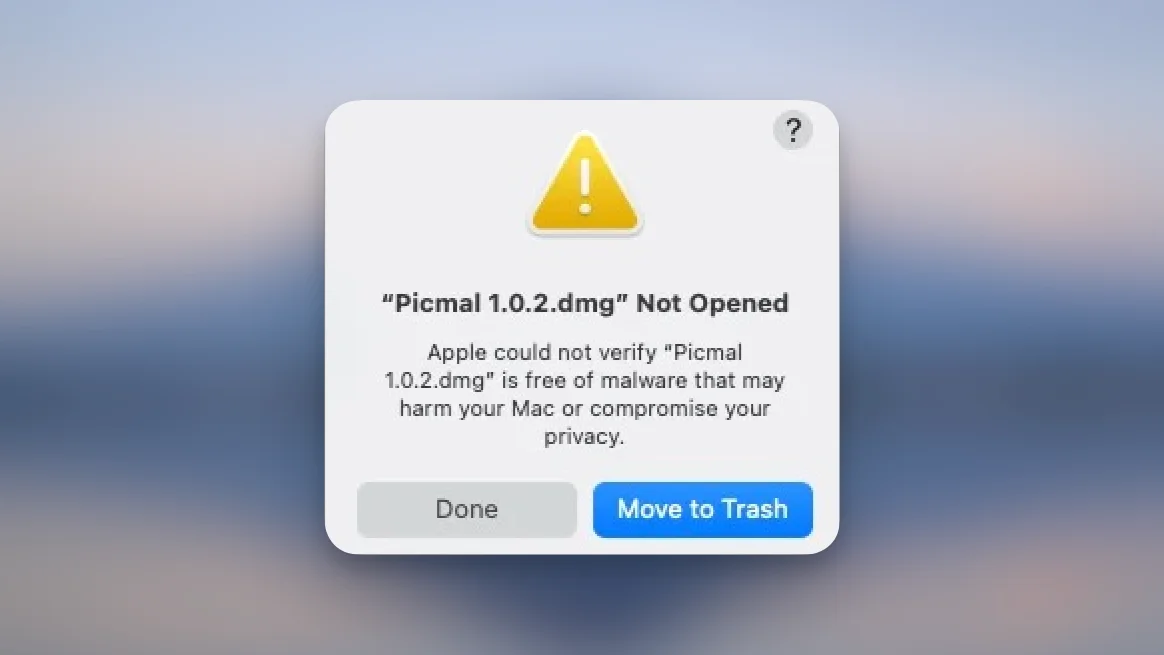This screenshot has width=1164, height=655.
Task: Click the word "compromise" in the message
Action: pos(653,408)
